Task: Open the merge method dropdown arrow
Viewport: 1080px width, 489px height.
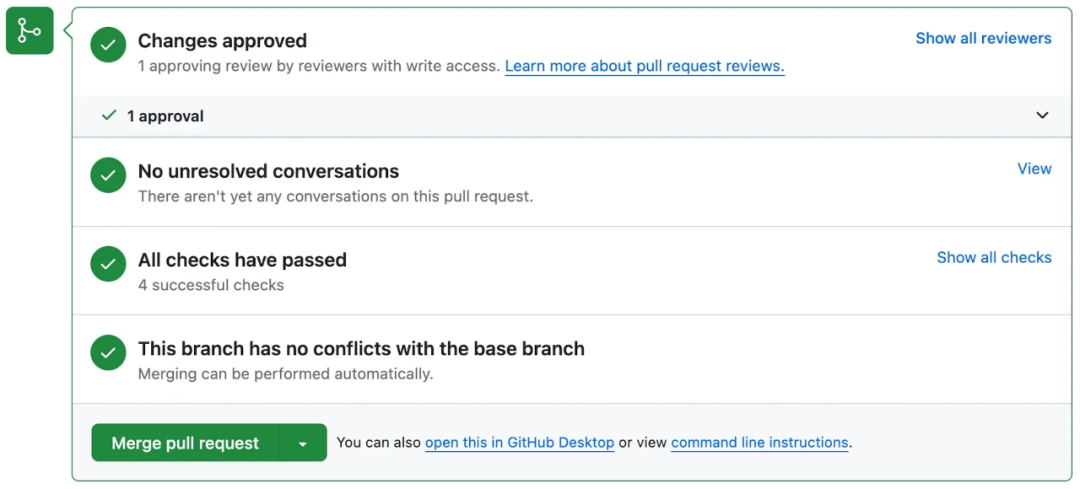Action: point(303,443)
